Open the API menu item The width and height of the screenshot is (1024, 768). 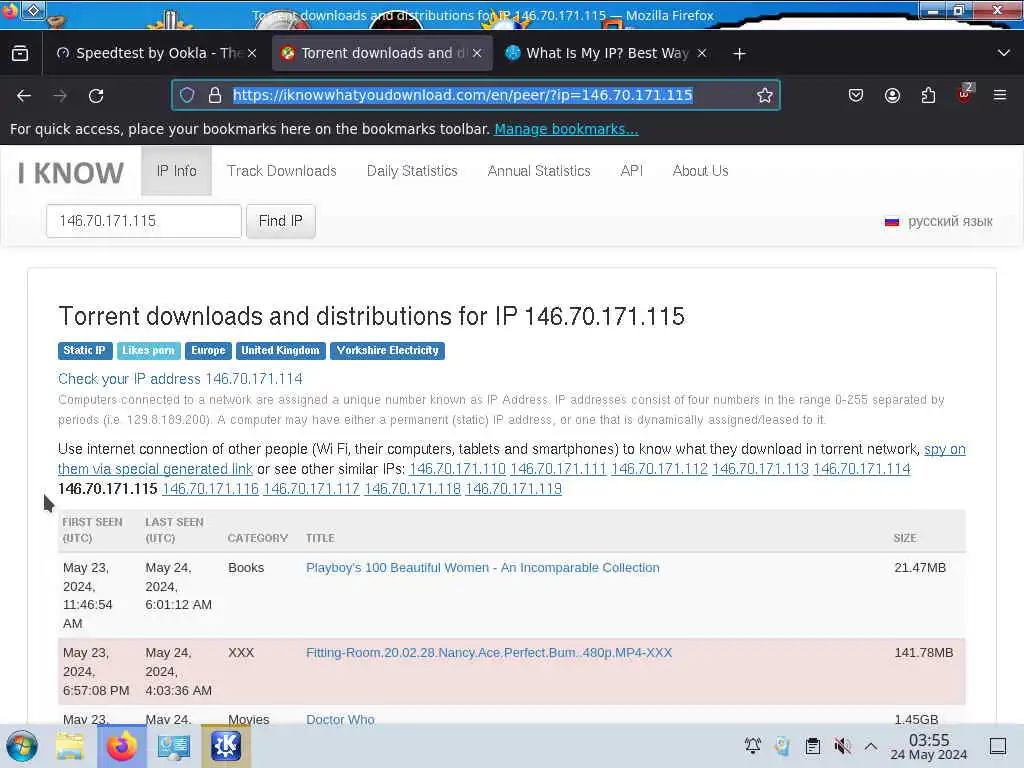point(632,170)
